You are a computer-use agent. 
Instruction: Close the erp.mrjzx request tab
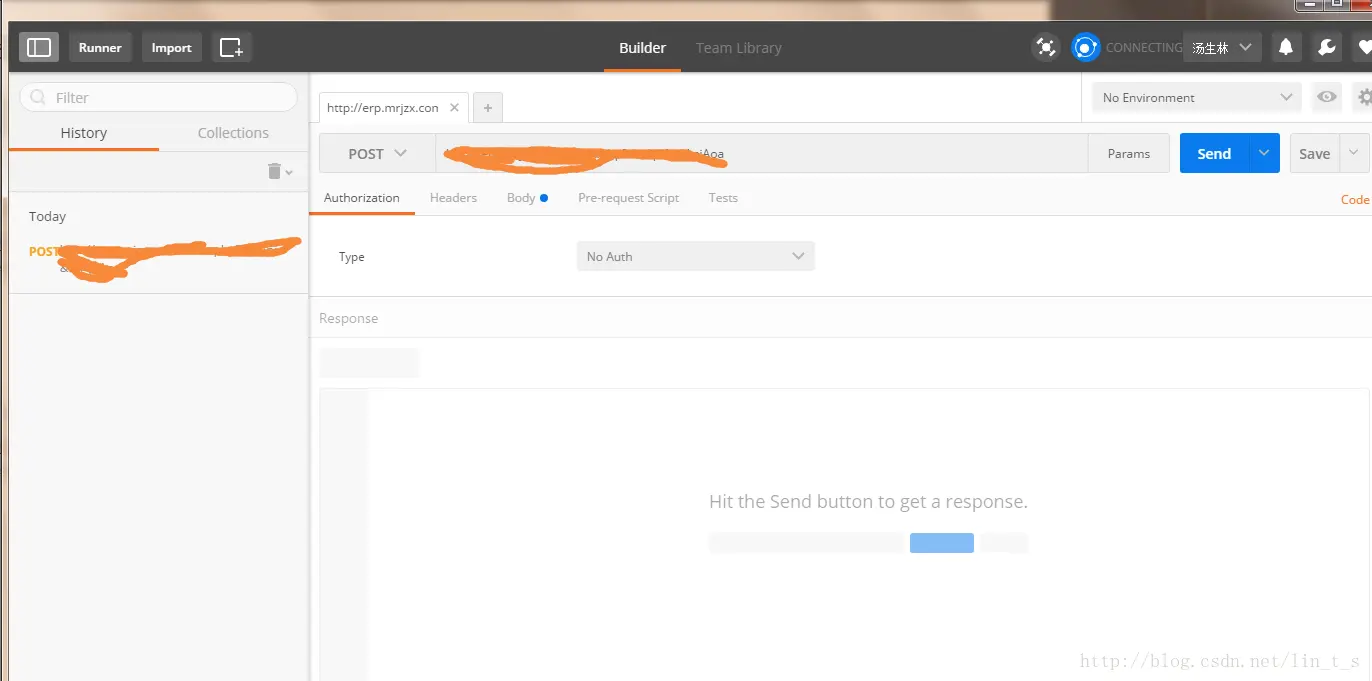pos(454,107)
